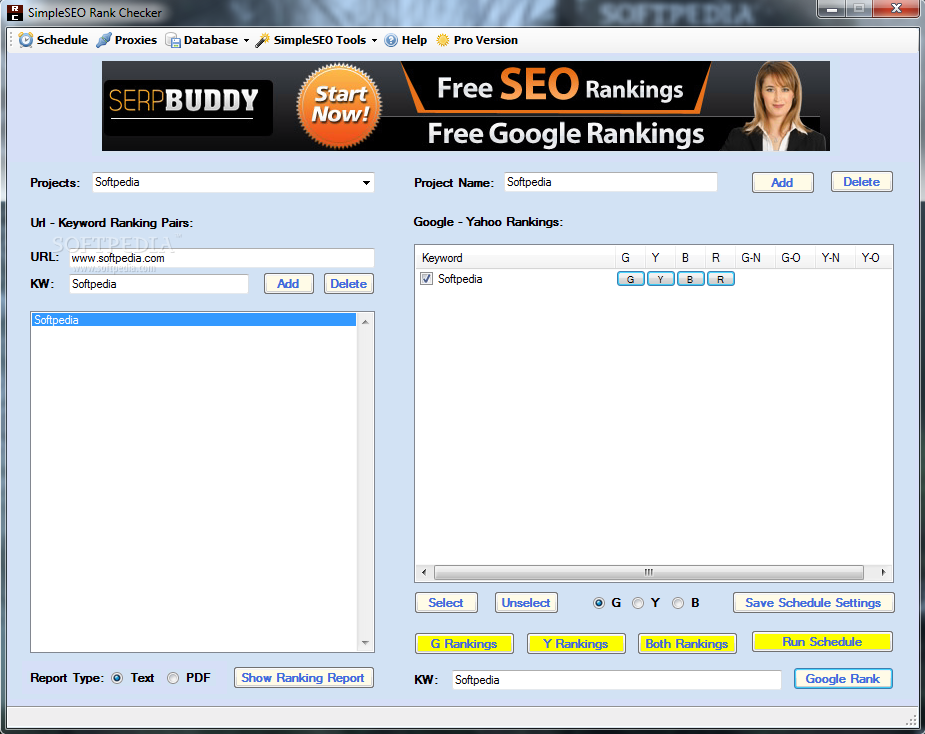Click the rankings table horizontal scrollbar thumb

649,572
